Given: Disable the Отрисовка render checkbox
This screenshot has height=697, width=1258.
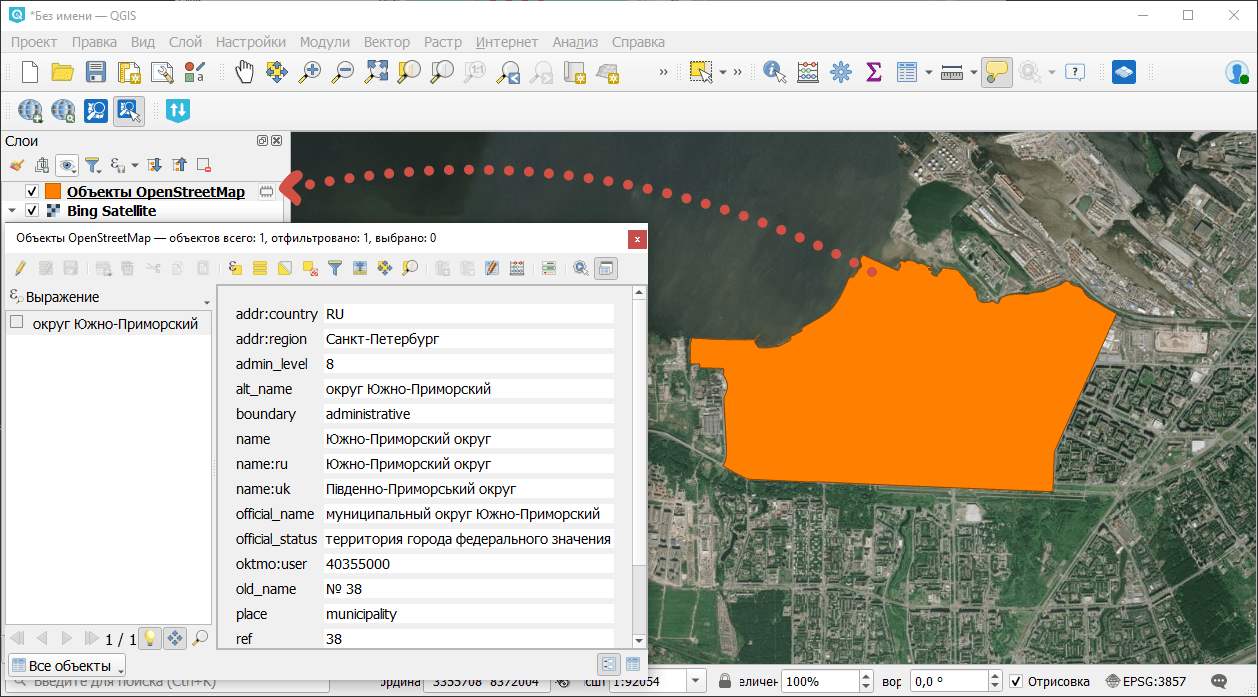Looking at the screenshot, I should [1016, 682].
